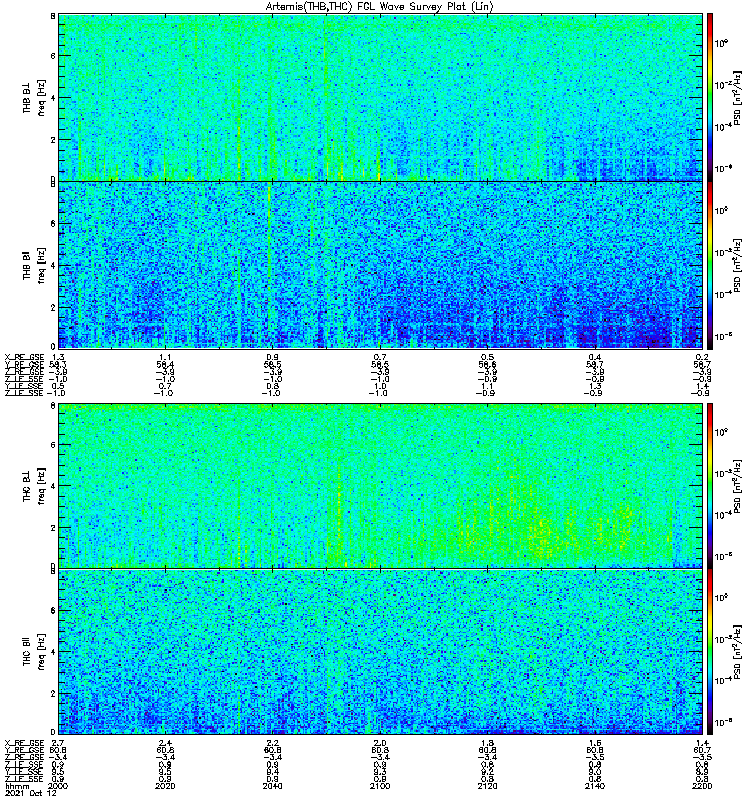Click the 'THB B⊥ freq [Hz]' axis label
Viewport: 750px width, 800px height.
(34, 97)
